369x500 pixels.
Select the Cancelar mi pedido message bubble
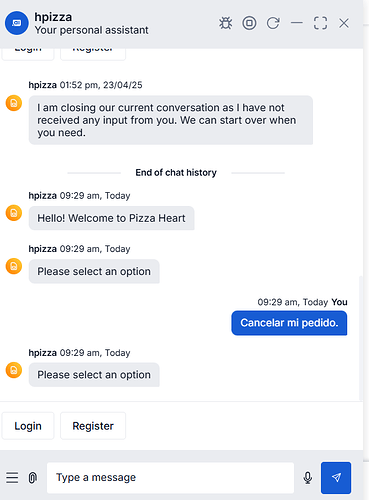tap(289, 323)
